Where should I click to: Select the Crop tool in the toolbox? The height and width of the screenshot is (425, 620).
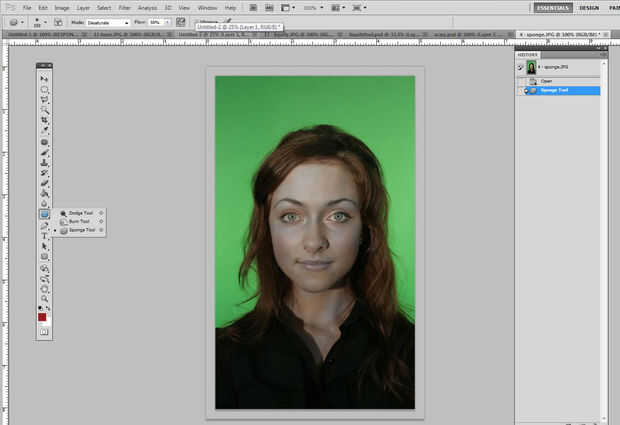tap(45, 121)
